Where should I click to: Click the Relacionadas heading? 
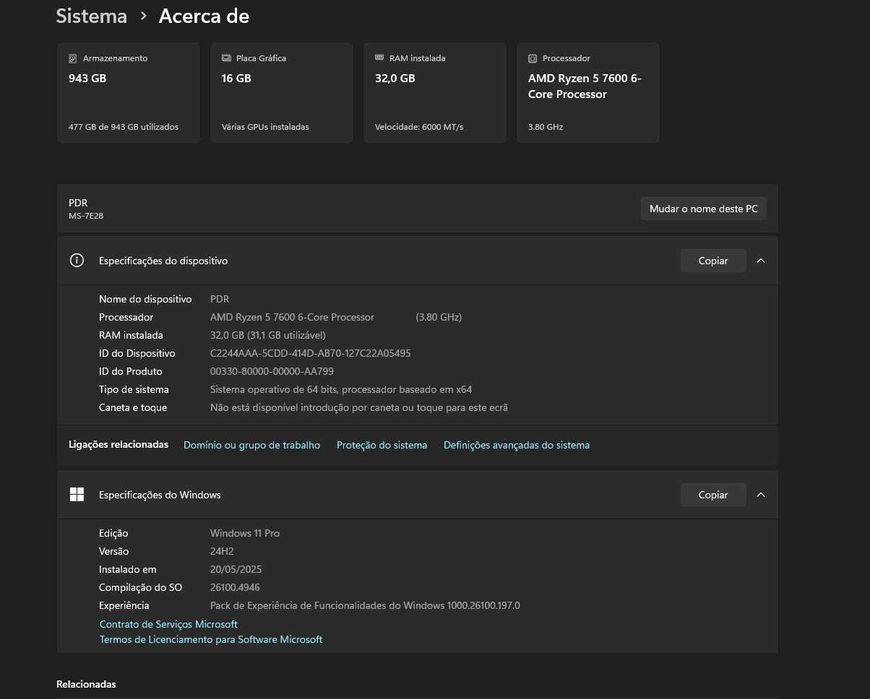pos(86,684)
